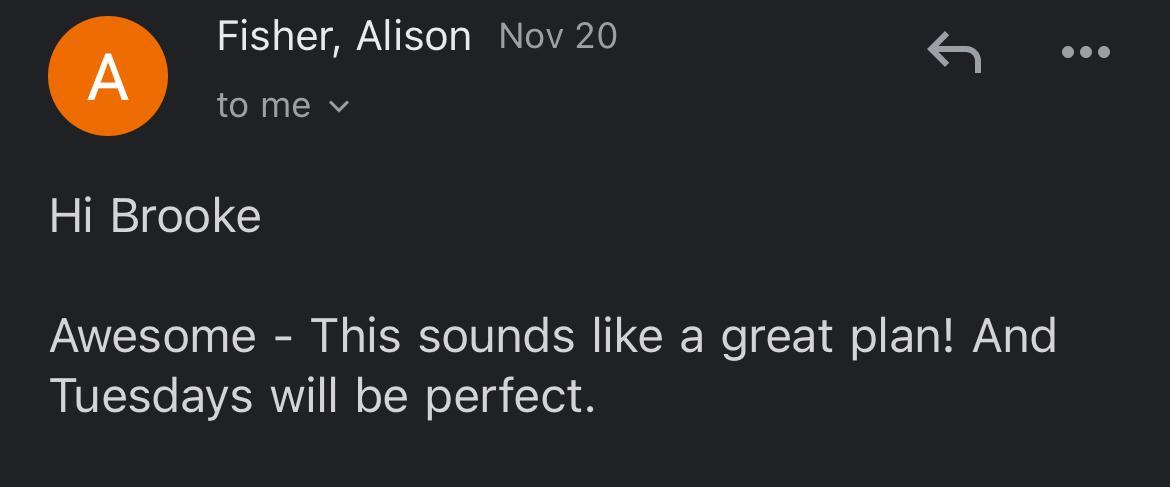1170x487 pixels.
Task: Tap the word "sounds" in the body
Action: pos(496,336)
